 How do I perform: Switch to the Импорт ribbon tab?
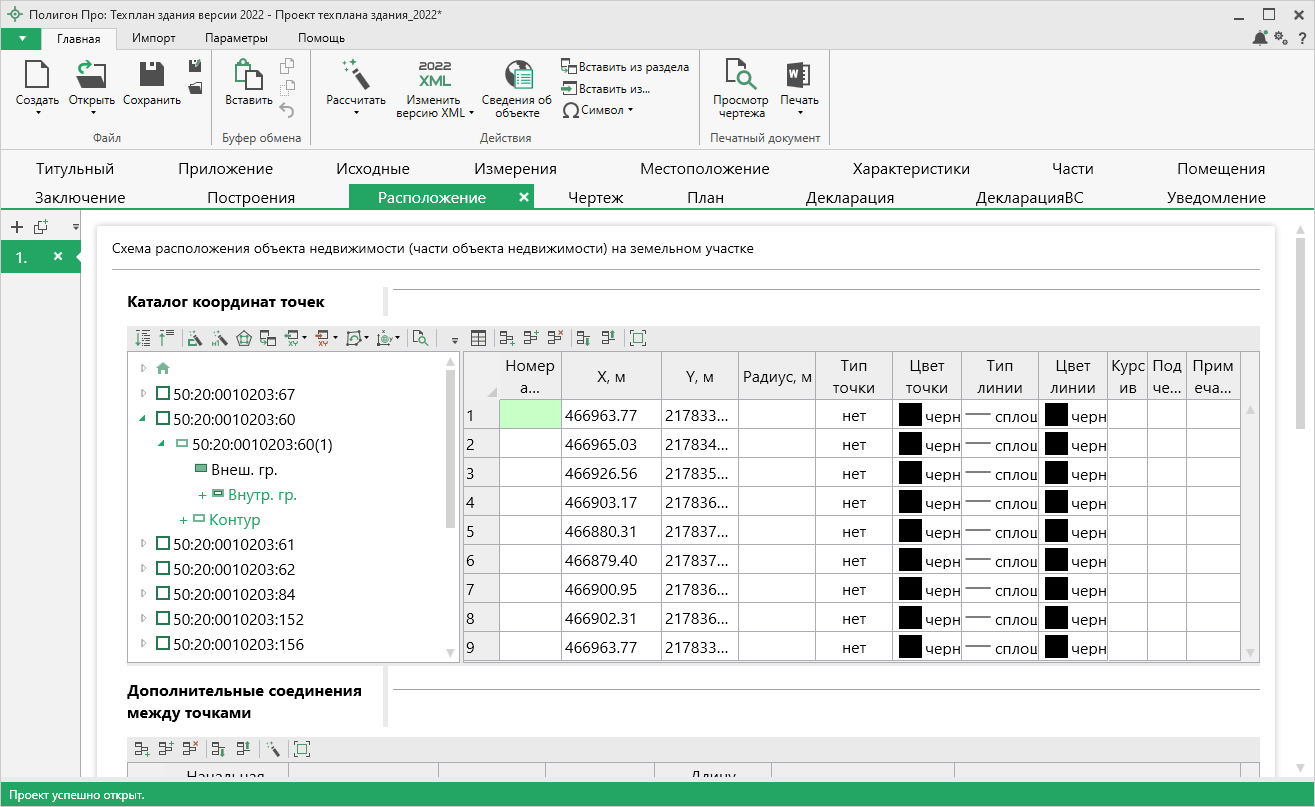153,38
